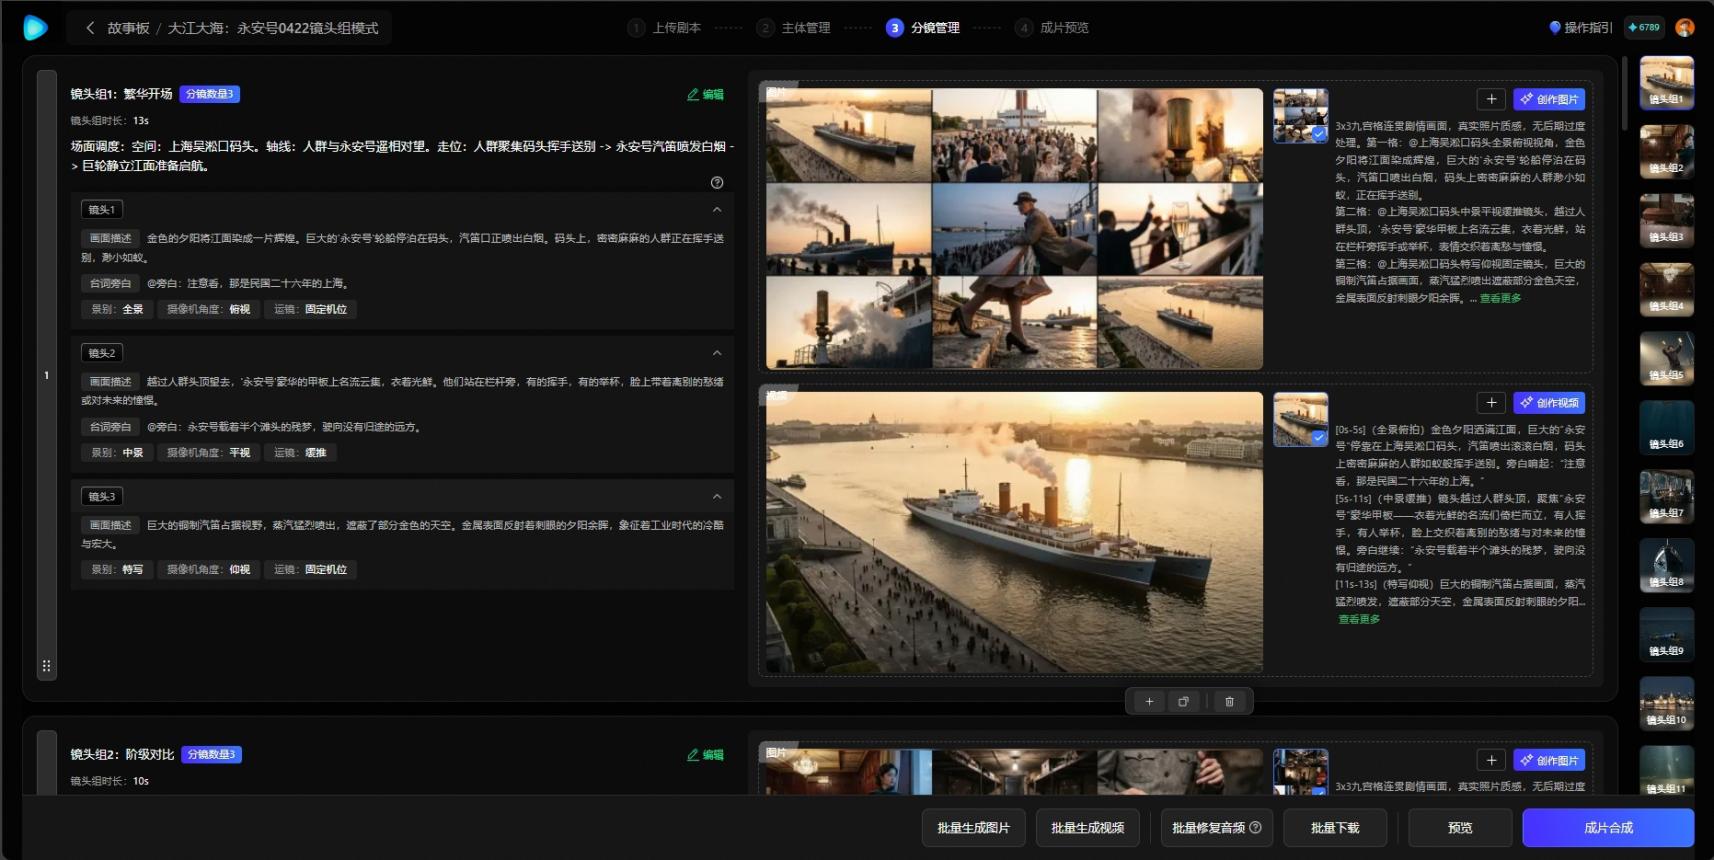Toggle the checked ship video thumbnail
The image size is (1714, 860).
(x=1301, y=419)
